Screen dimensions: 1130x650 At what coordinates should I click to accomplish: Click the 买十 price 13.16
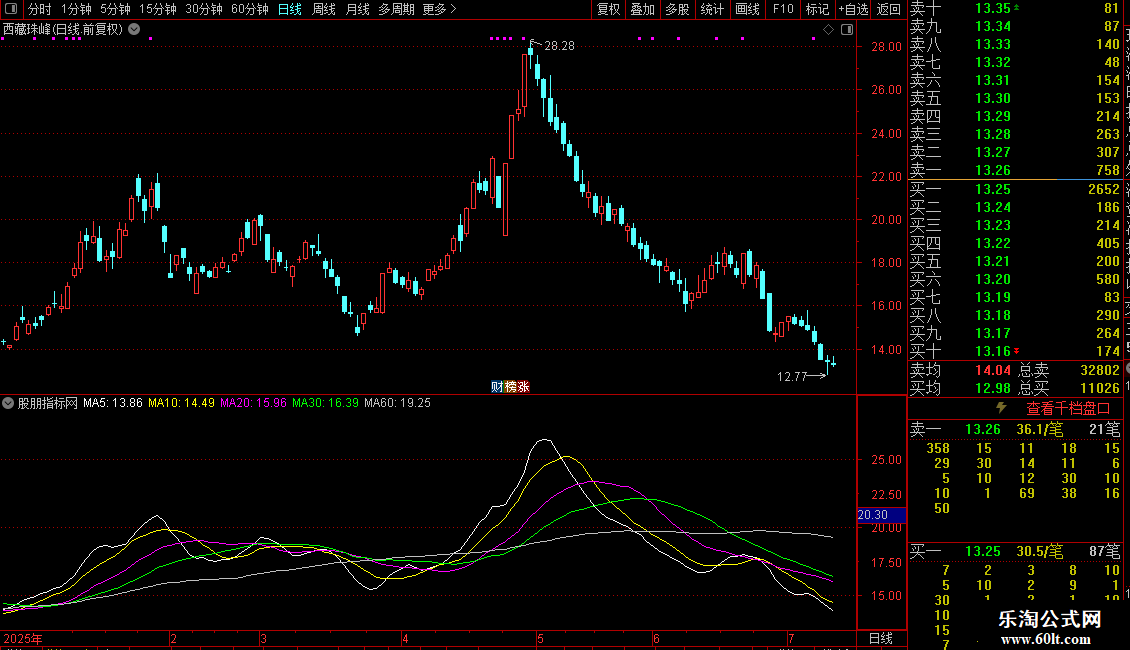click(x=992, y=351)
